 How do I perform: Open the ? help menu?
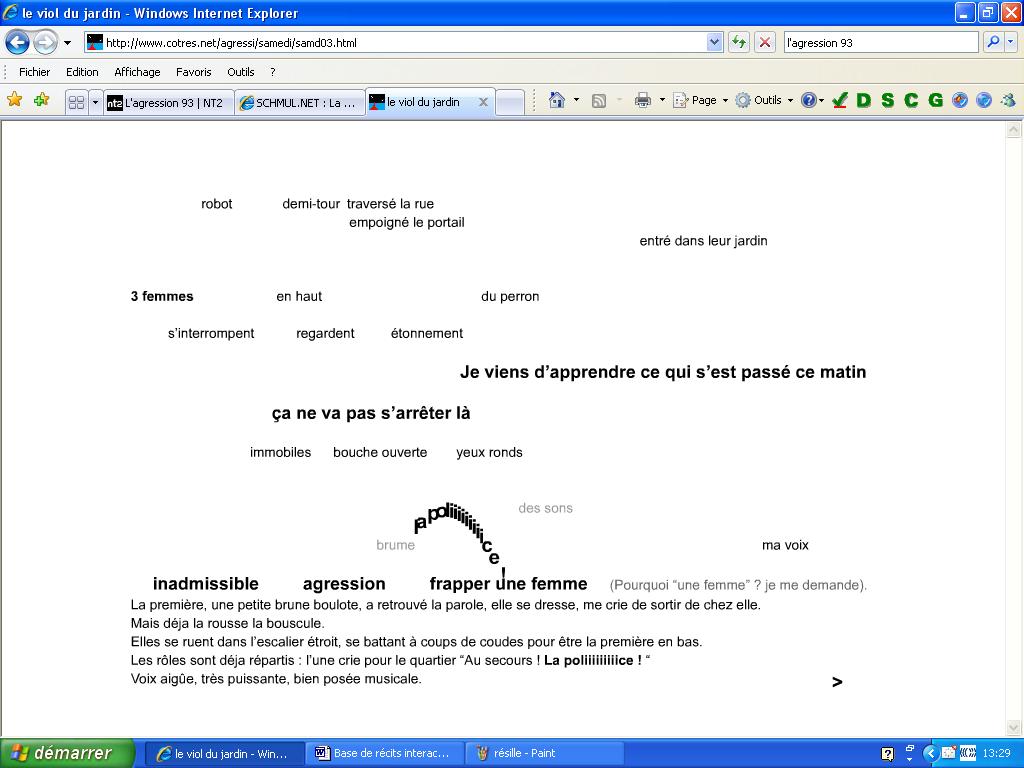coord(273,72)
